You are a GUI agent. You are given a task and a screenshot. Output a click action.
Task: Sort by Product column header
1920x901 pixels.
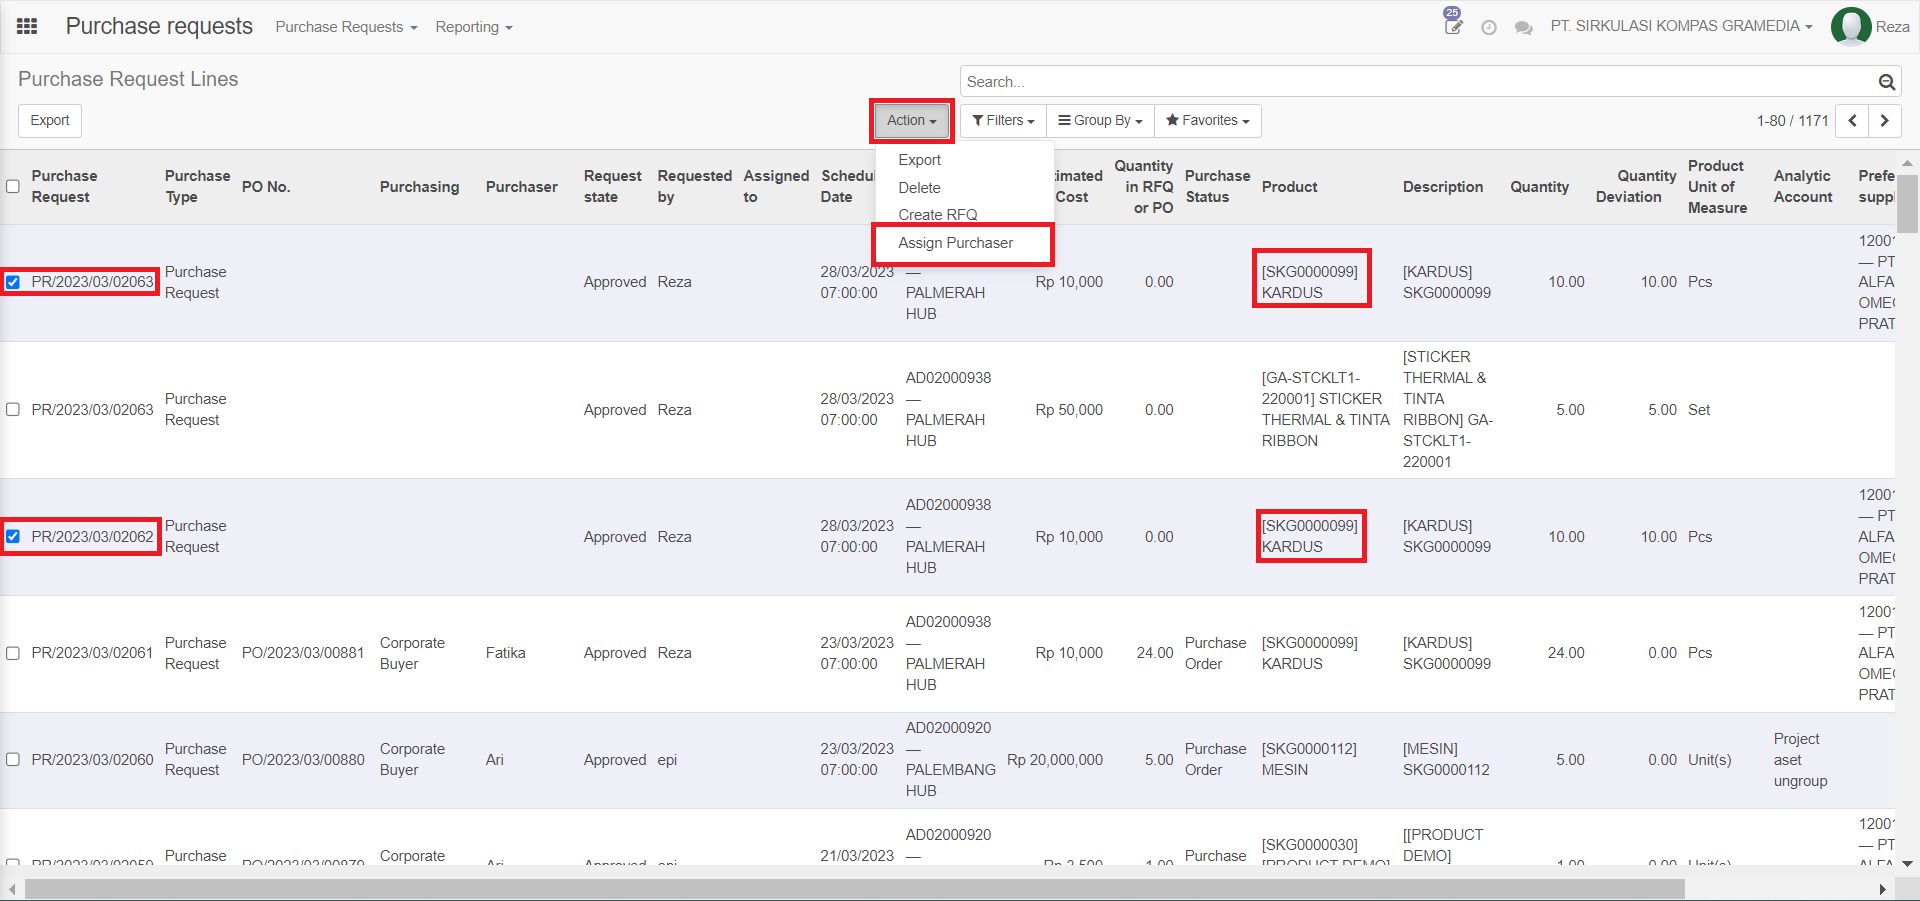click(x=1289, y=187)
